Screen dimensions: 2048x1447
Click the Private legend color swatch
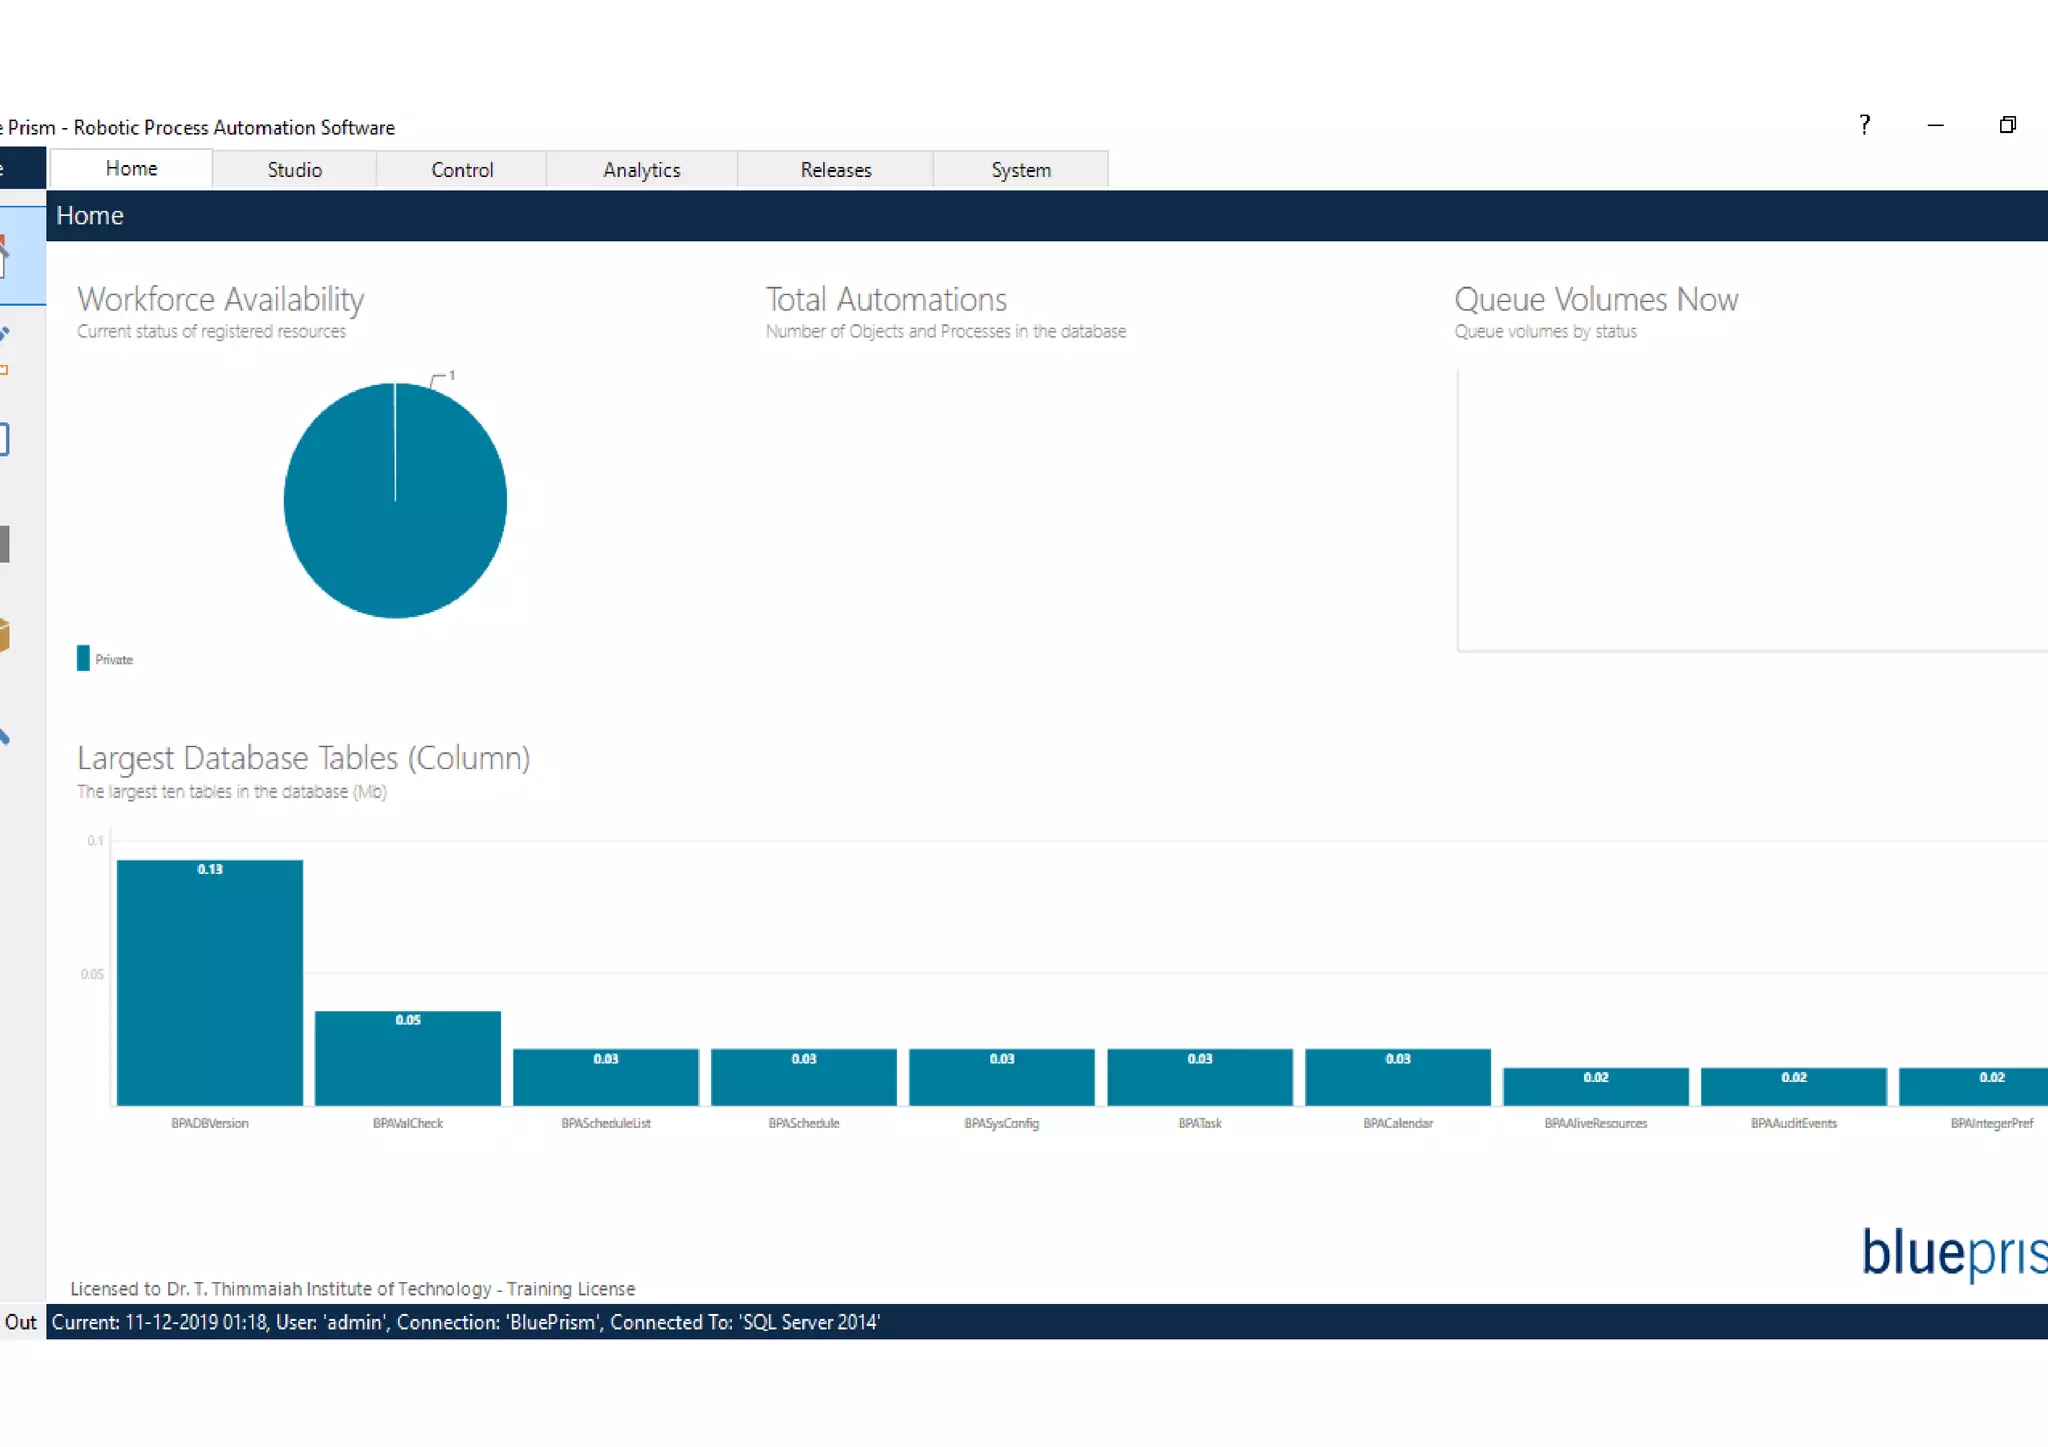point(83,658)
